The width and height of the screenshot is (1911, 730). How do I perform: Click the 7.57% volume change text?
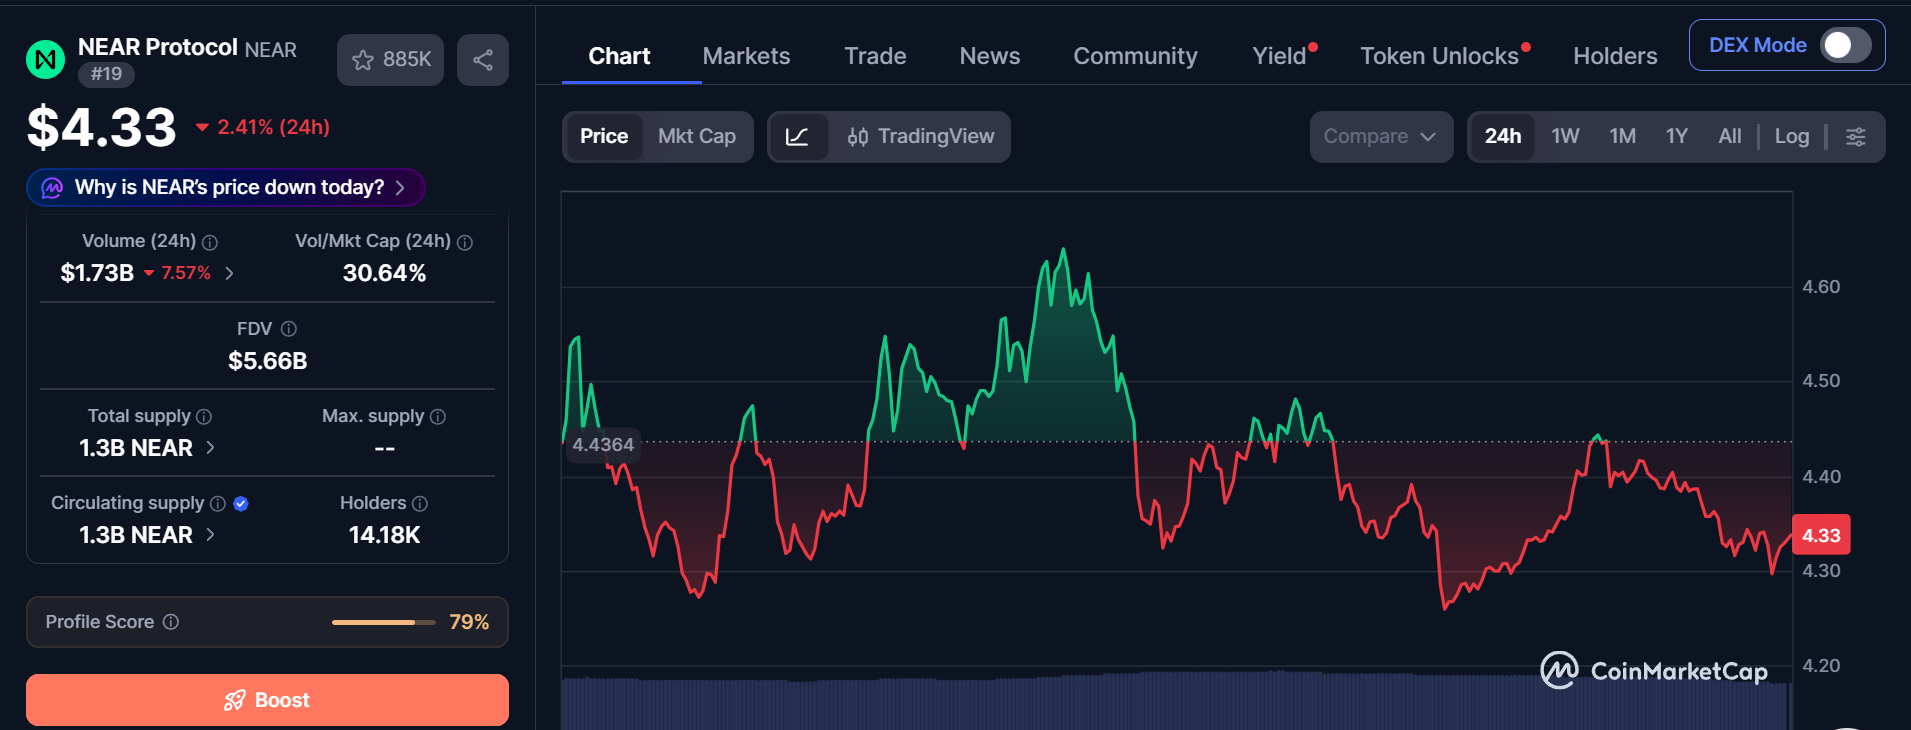[186, 273]
